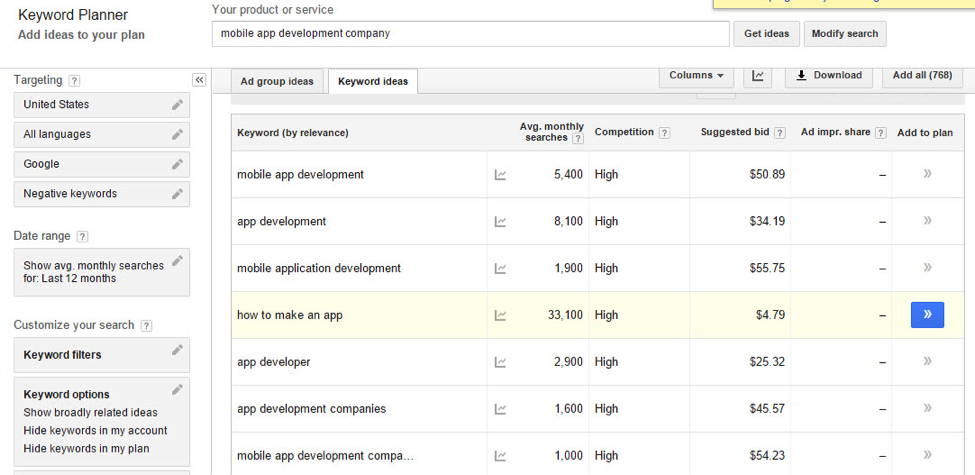Click the '$55.75' suggested bid value
This screenshot has width=975, height=475.
pos(767,269)
